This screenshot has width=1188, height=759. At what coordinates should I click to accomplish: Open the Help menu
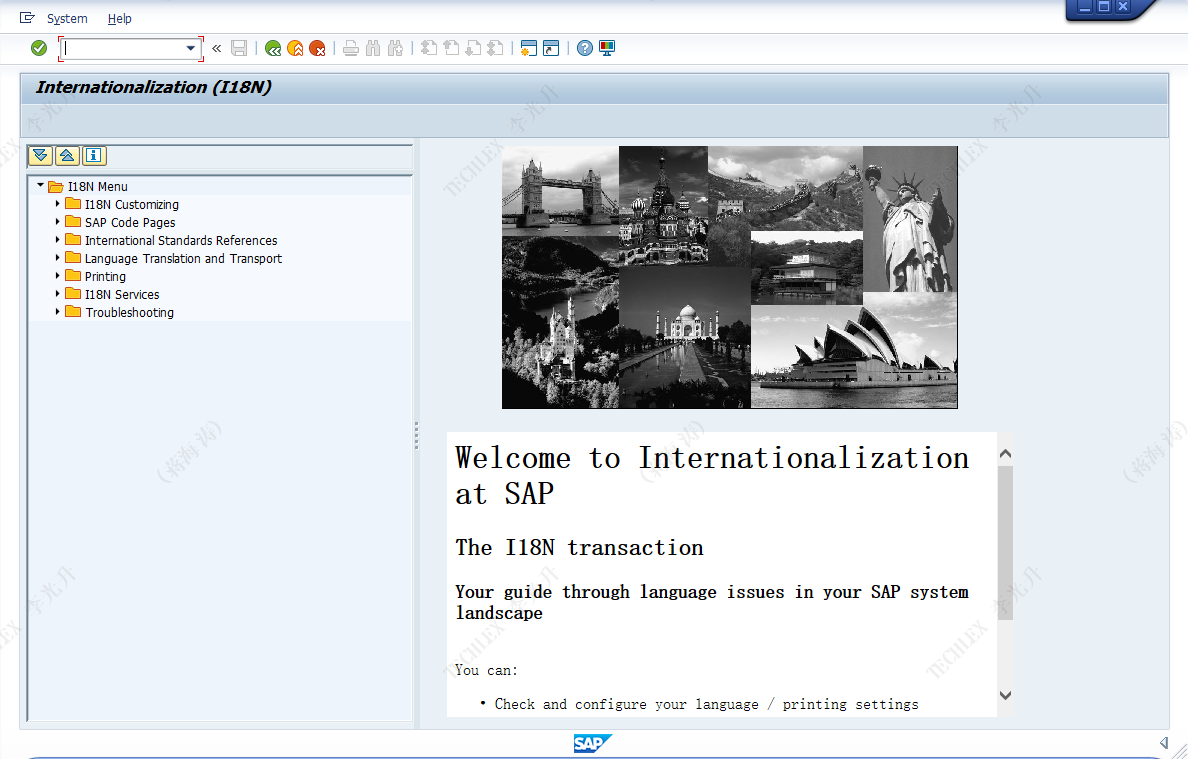[x=119, y=18]
